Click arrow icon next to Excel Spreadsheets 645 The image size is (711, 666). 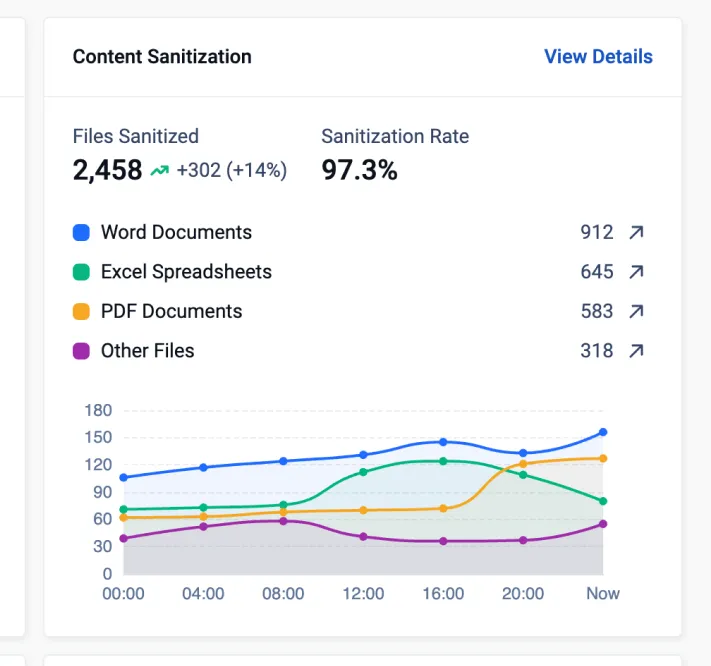636,272
